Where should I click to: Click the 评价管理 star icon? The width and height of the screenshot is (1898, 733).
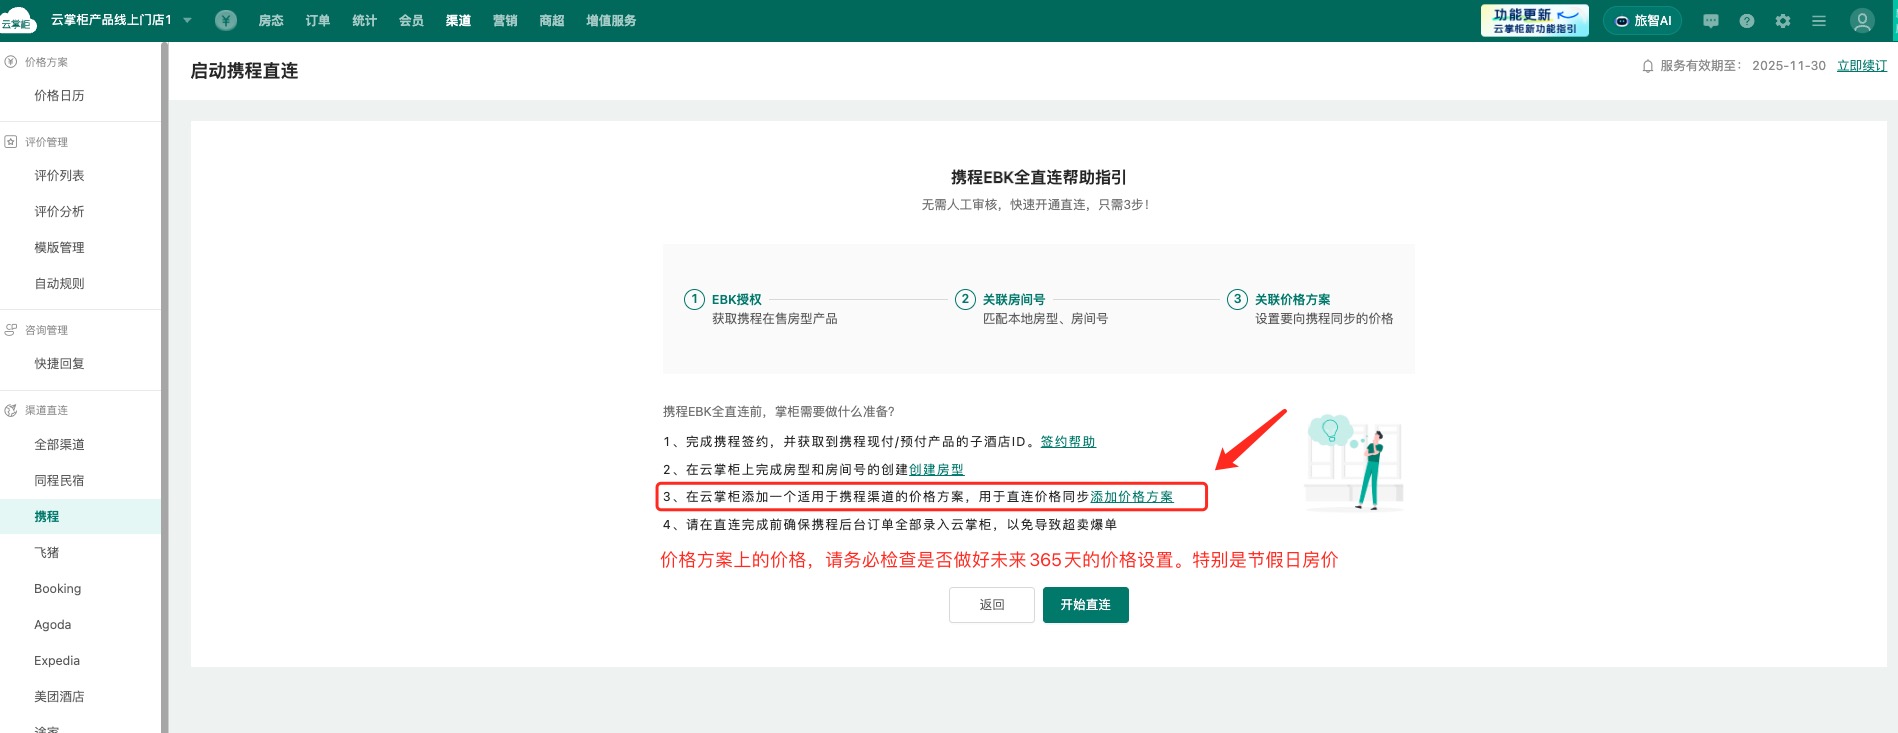(x=11, y=142)
